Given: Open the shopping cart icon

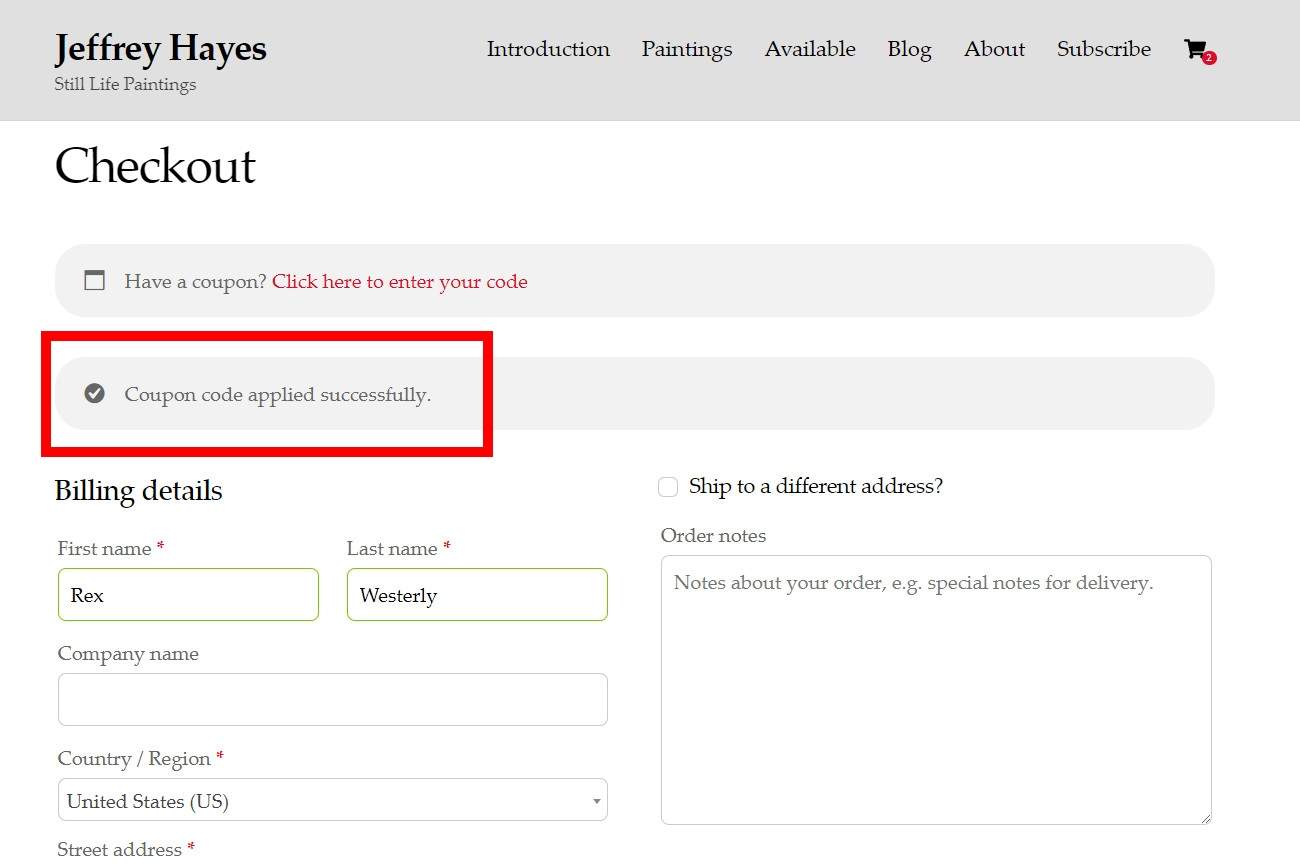Looking at the screenshot, I should pos(1194,49).
